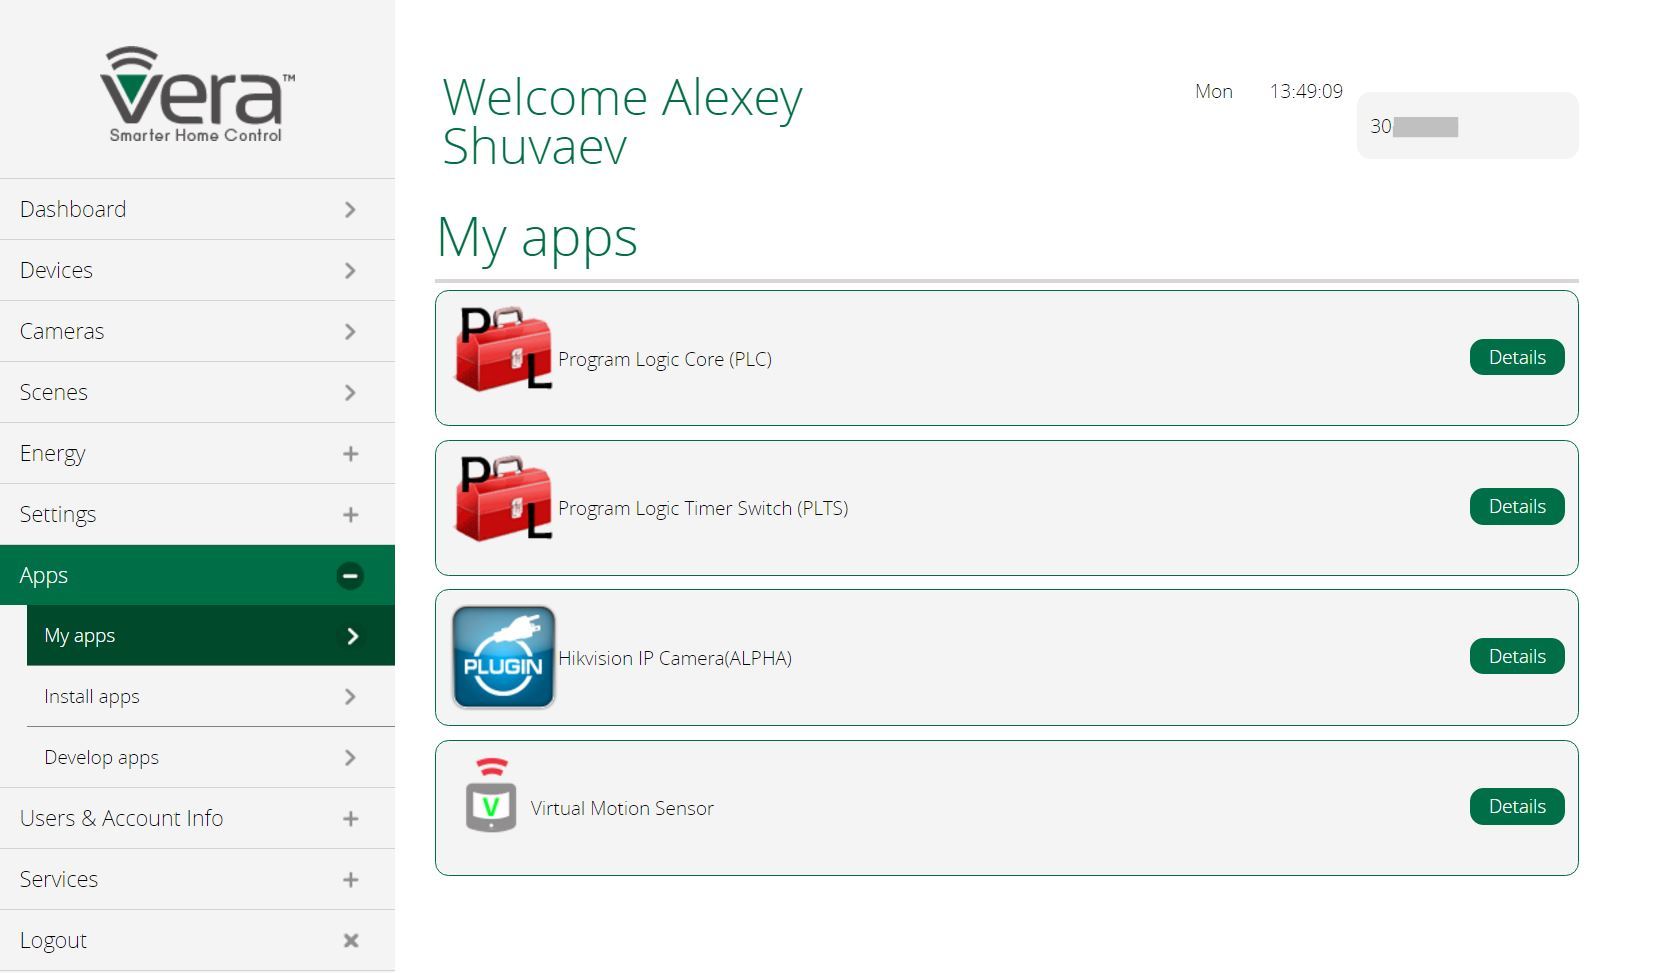The width and height of the screenshot is (1658, 973).
Task: Expand the Services section plus icon
Action: (350, 880)
